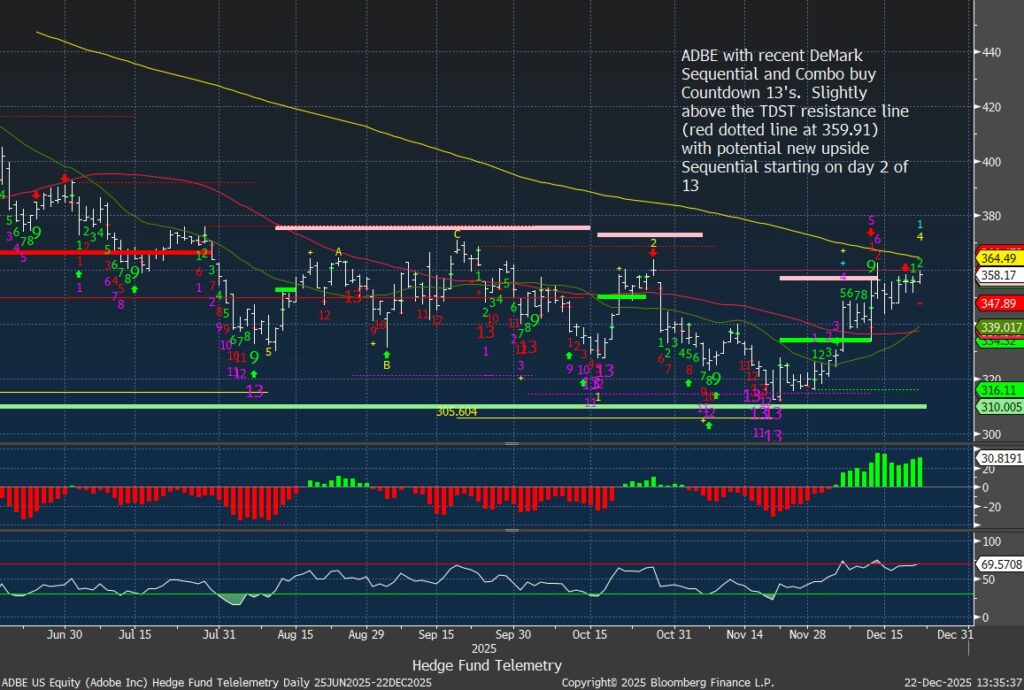Select the yellow letter A wave marker
This screenshot has height=690, width=1024.
tap(339, 251)
